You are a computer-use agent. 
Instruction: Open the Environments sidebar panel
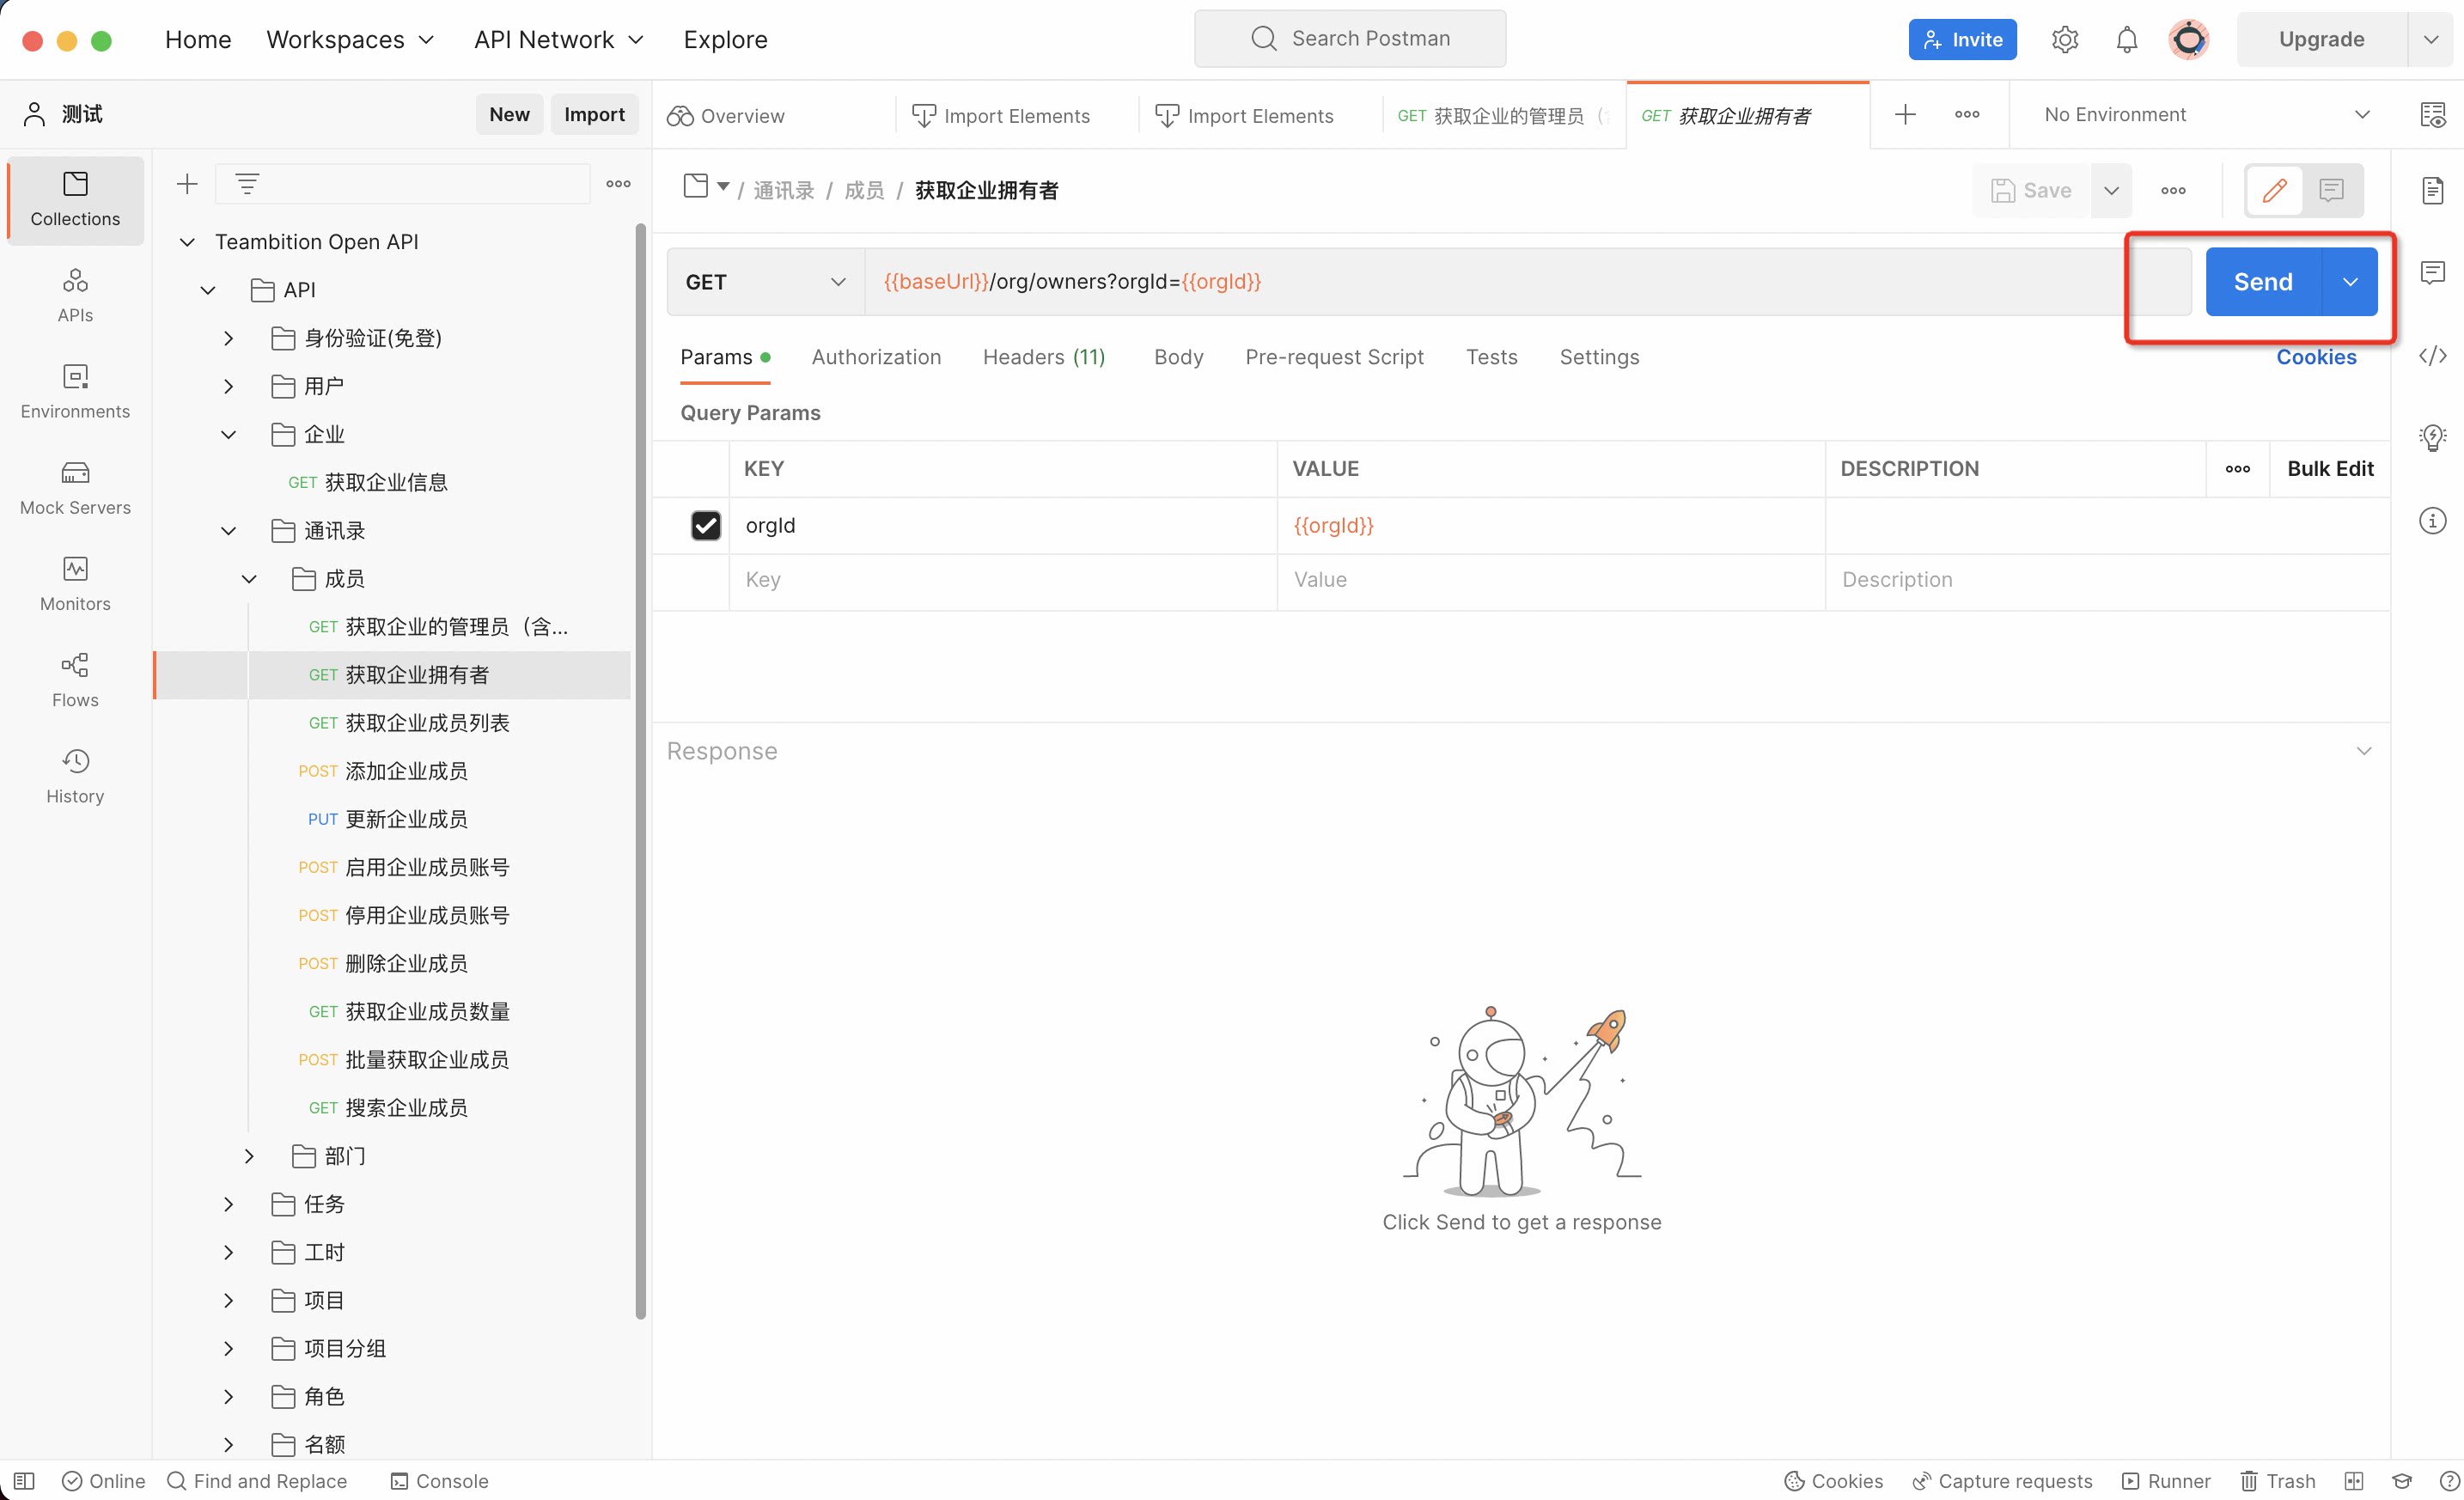click(x=75, y=391)
